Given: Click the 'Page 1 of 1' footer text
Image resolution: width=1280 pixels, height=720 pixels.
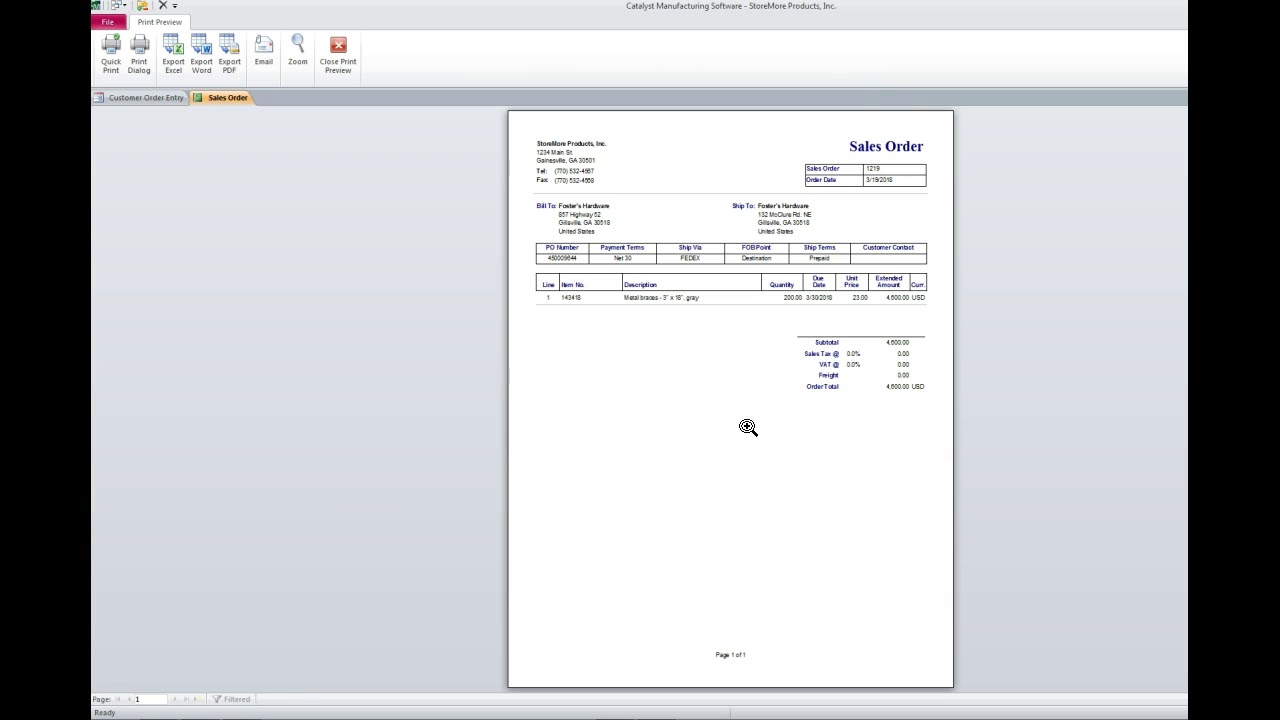Looking at the screenshot, I should click(x=731, y=655).
